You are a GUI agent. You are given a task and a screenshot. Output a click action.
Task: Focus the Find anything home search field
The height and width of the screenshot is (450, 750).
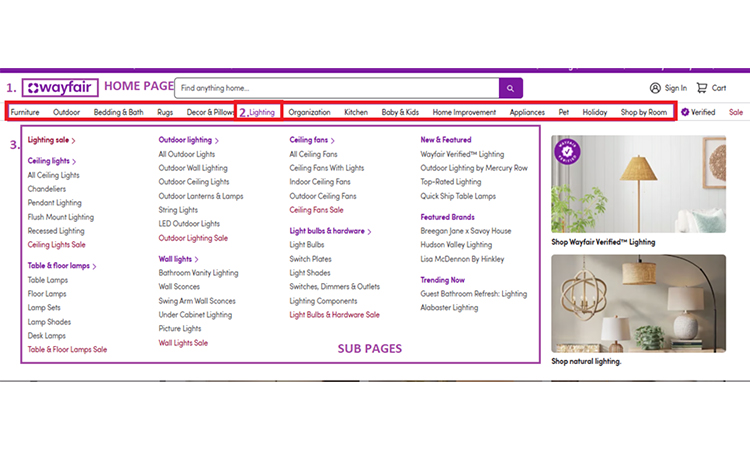pos(337,88)
